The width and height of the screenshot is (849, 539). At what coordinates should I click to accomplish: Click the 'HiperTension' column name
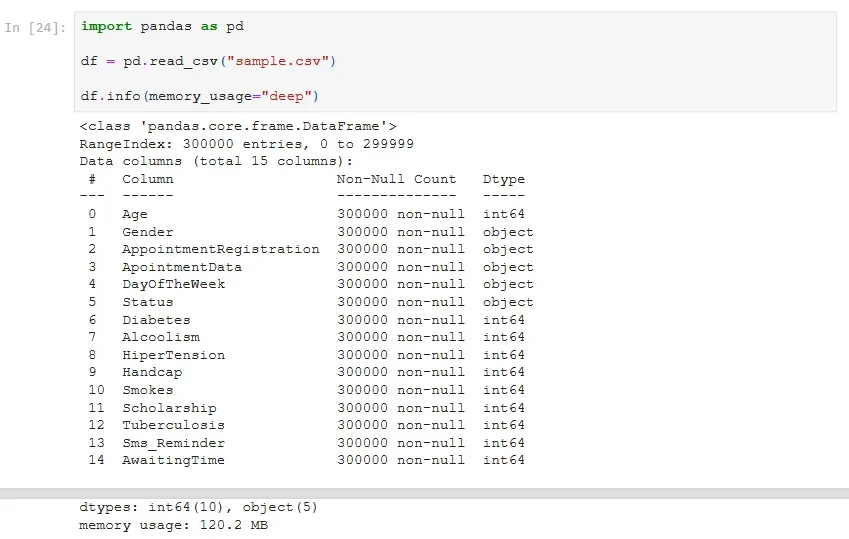173,355
